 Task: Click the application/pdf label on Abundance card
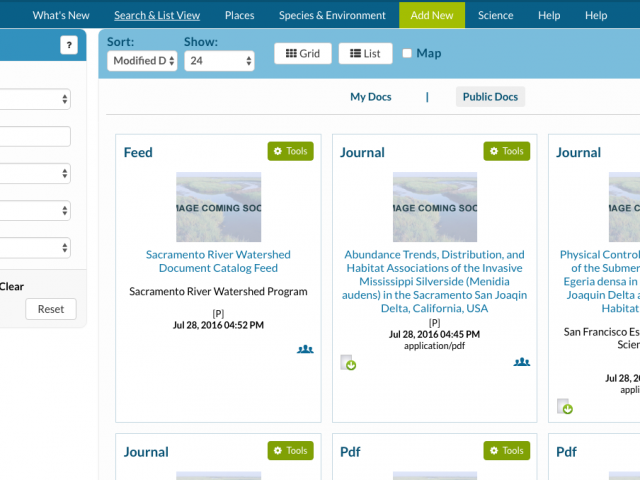[x=434, y=346]
